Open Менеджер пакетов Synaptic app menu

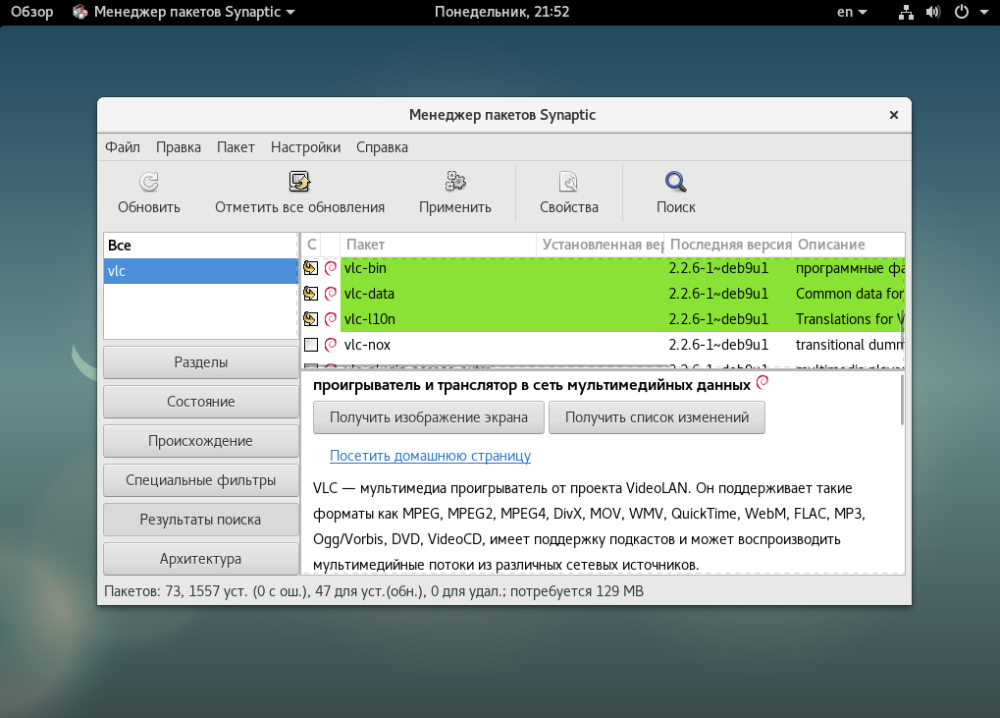pos(184,12)
